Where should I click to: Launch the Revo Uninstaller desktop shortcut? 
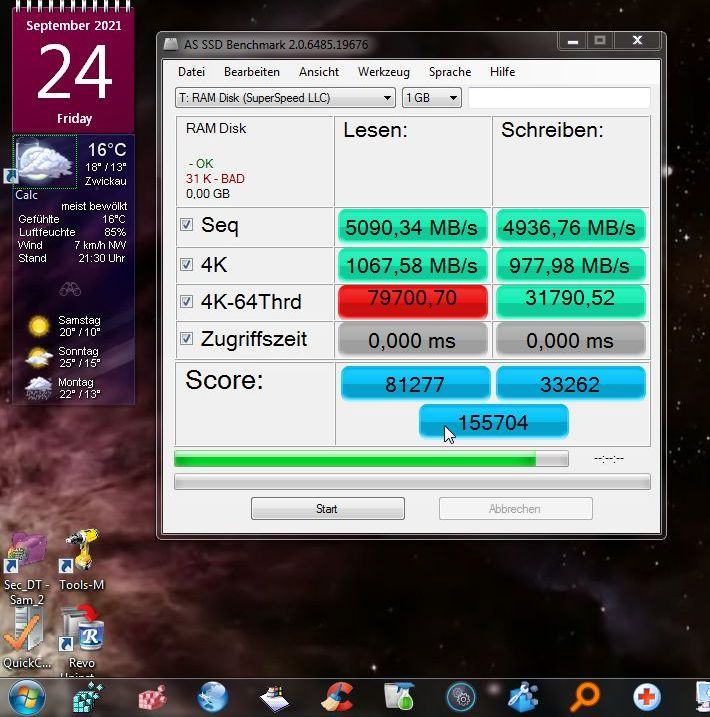82,640
